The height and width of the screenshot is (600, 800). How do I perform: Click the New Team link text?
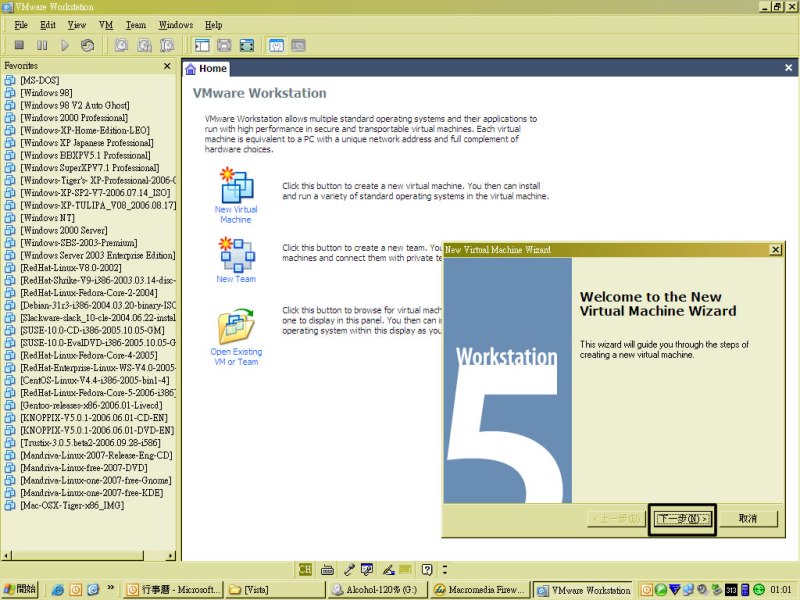(x=236, y=279)
